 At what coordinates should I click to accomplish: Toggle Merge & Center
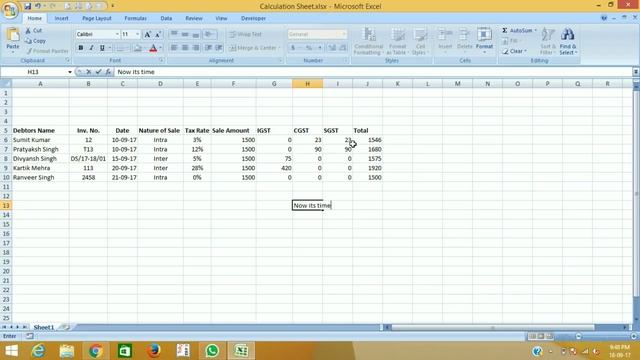click(x=253, y=48)
